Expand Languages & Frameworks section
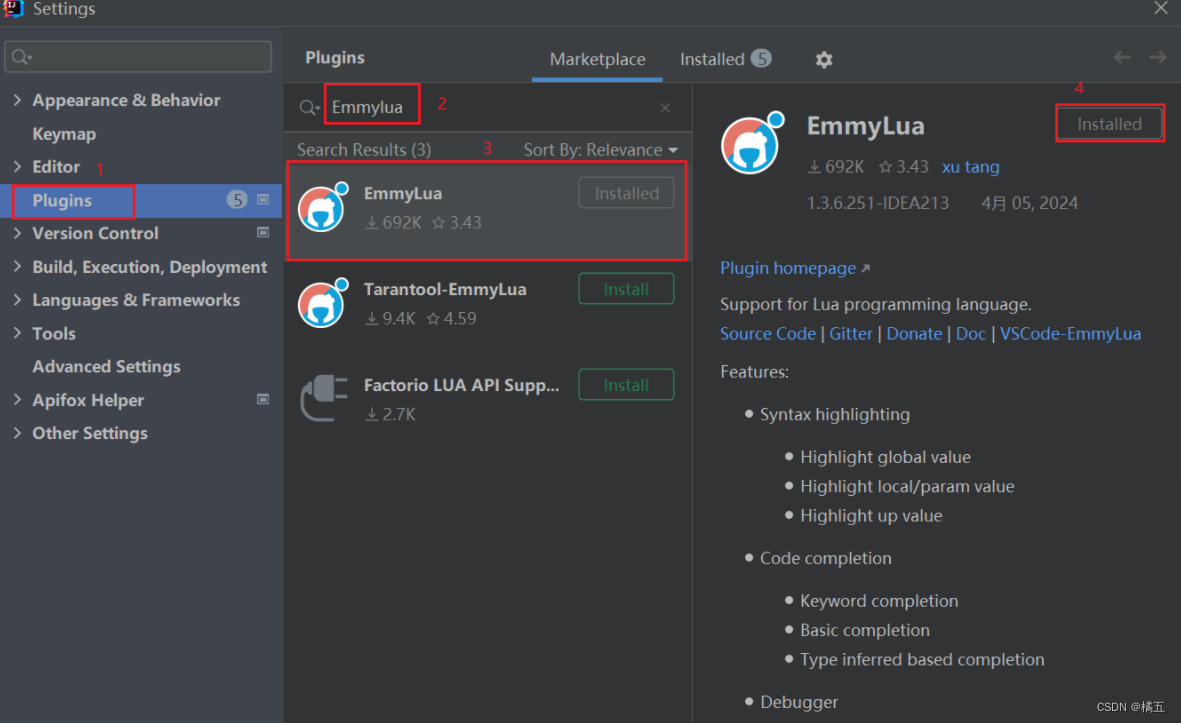The width and height of the screenshot is (1181, 723). tap(17, 299)
